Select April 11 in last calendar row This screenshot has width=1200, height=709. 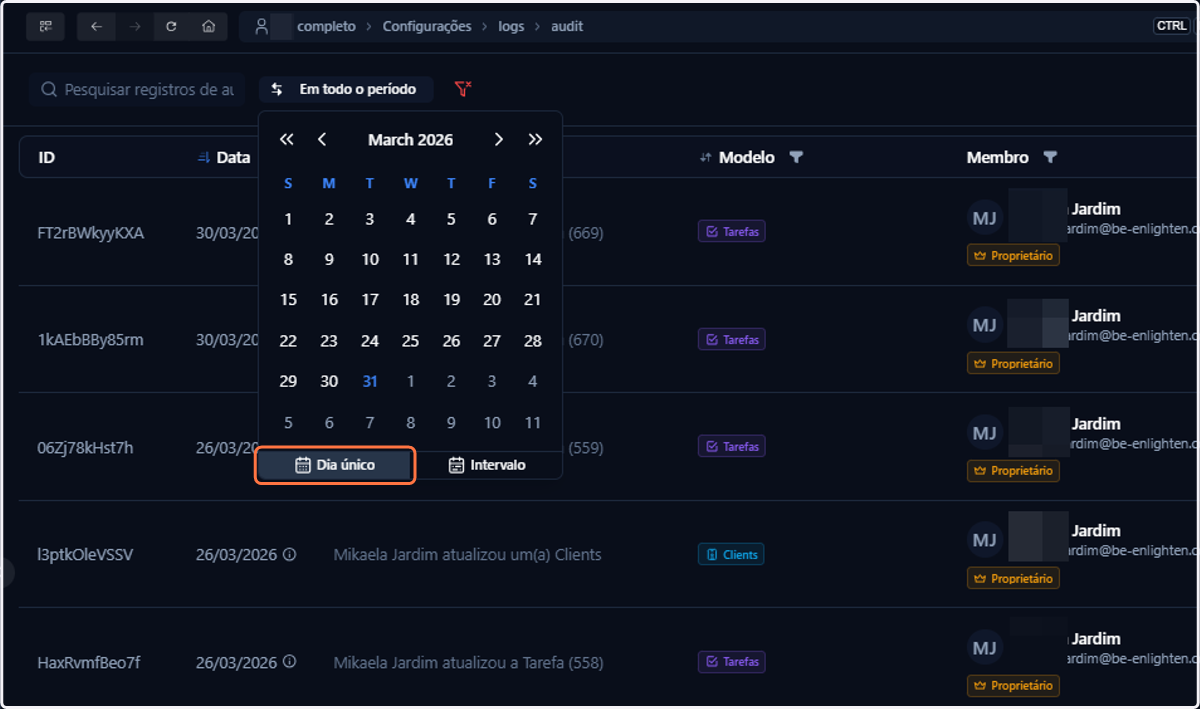[x=533, y=423]
